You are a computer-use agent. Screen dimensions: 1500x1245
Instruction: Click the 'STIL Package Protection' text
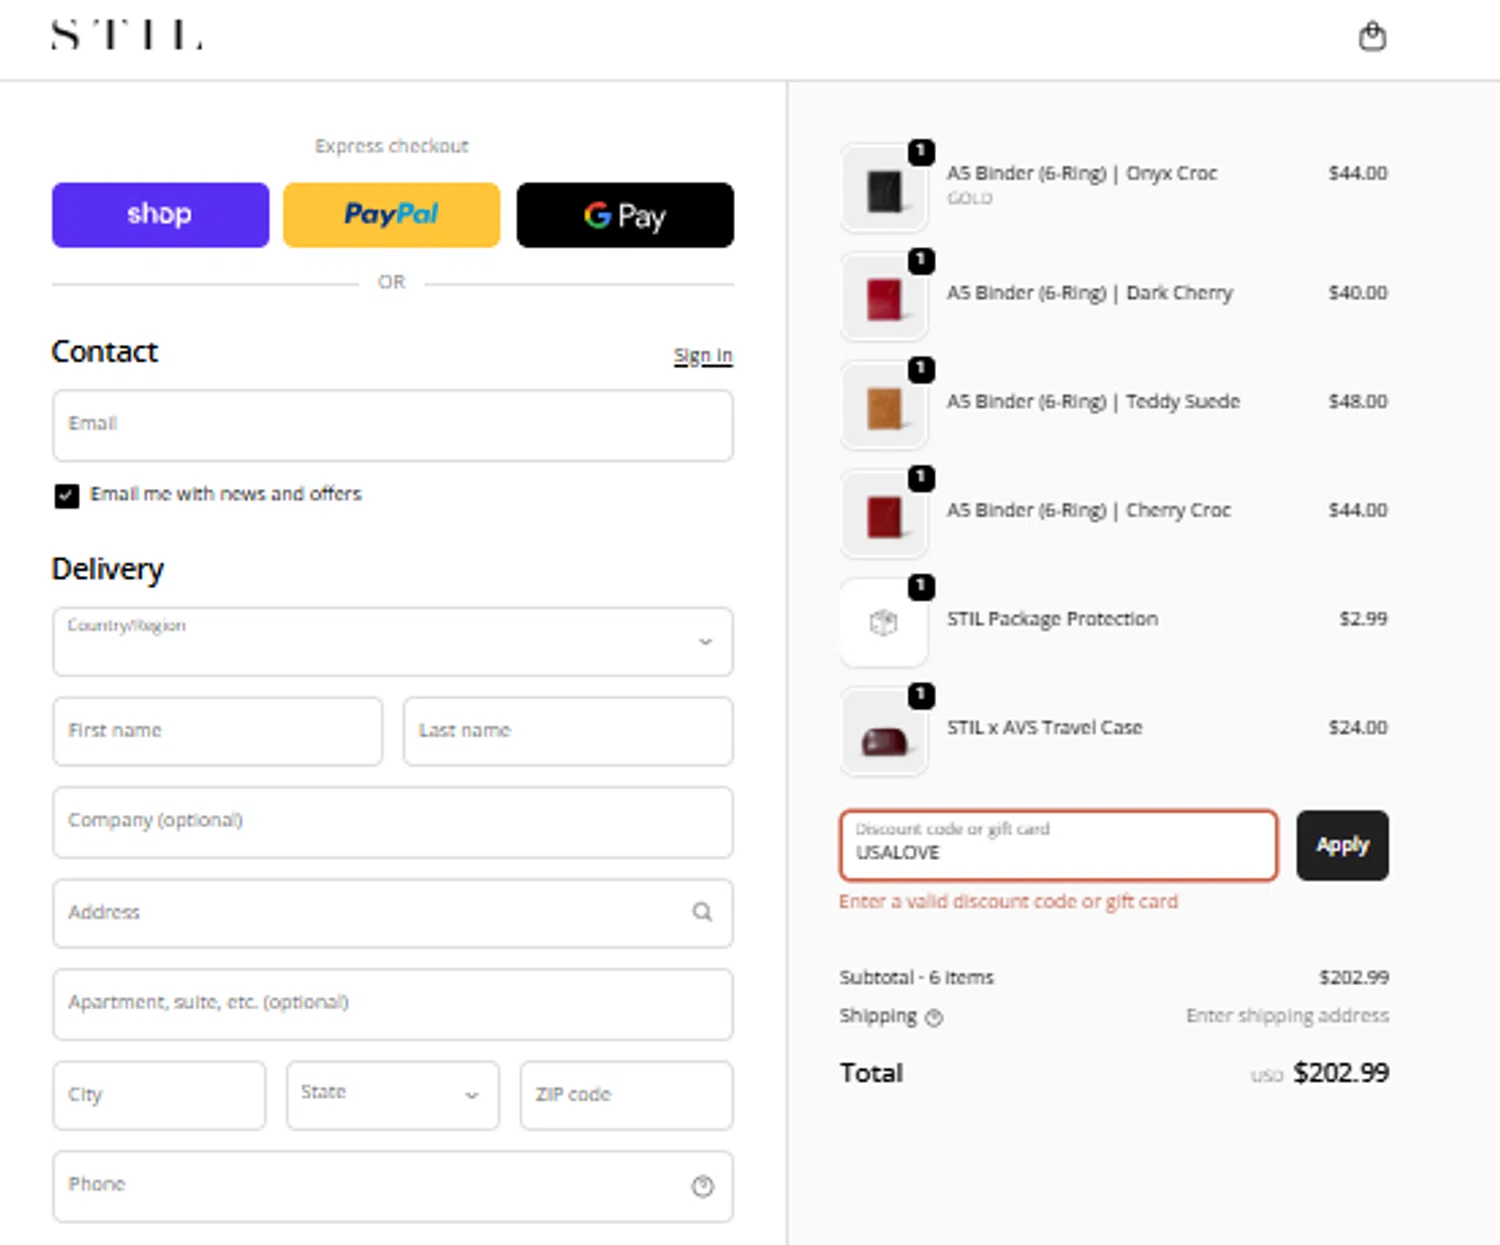[x=1052, y=619]
